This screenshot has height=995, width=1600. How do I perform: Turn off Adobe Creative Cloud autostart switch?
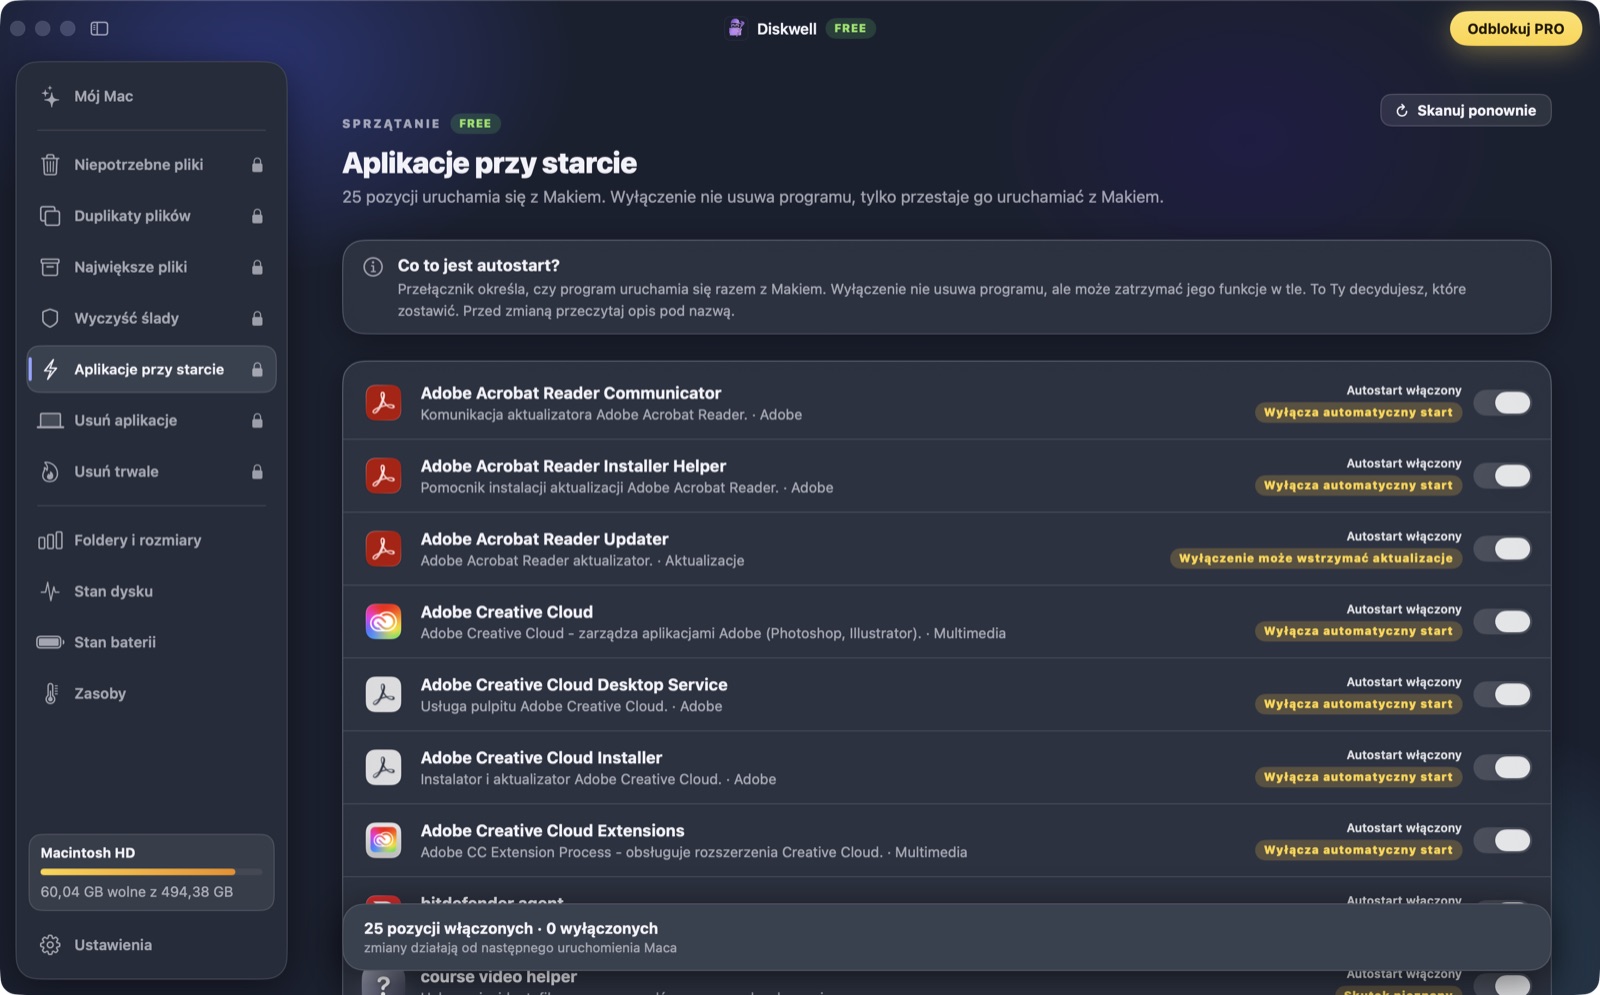pyautogui.click(x=1503, y=621)
